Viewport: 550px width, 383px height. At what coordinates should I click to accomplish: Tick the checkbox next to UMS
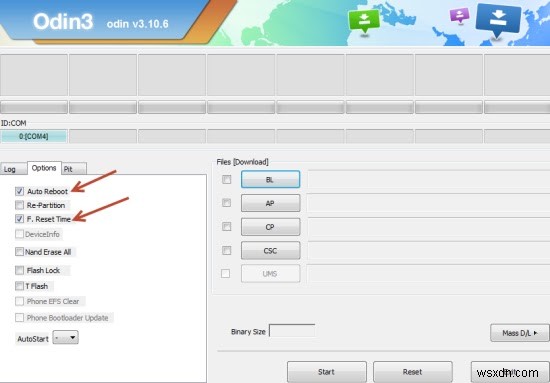click(x=226, y=273)
